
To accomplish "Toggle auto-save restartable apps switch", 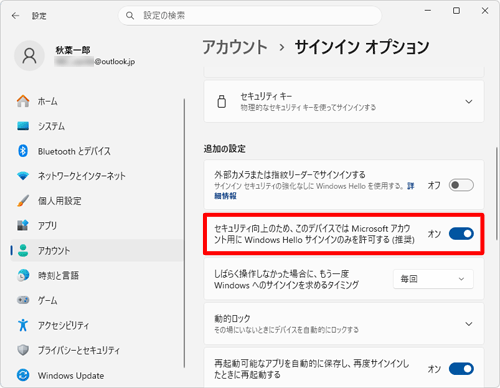I will coord(461,369).
